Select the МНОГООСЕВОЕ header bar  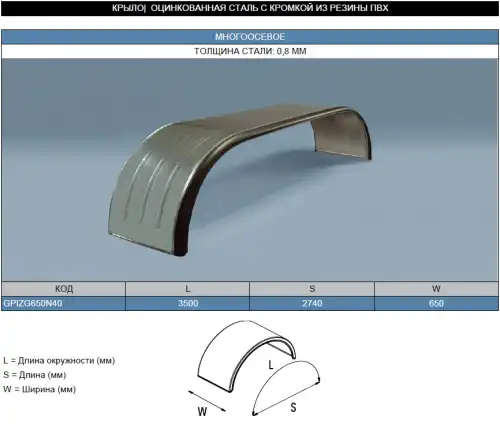click(x=250, y=37)
